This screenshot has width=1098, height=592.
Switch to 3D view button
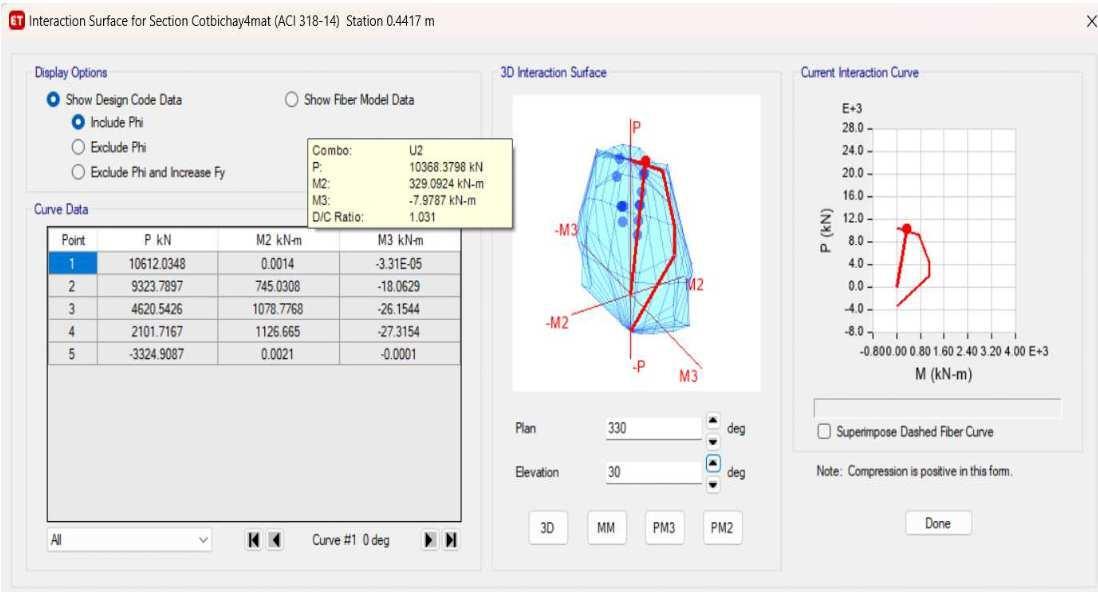(x=547, y=527)
